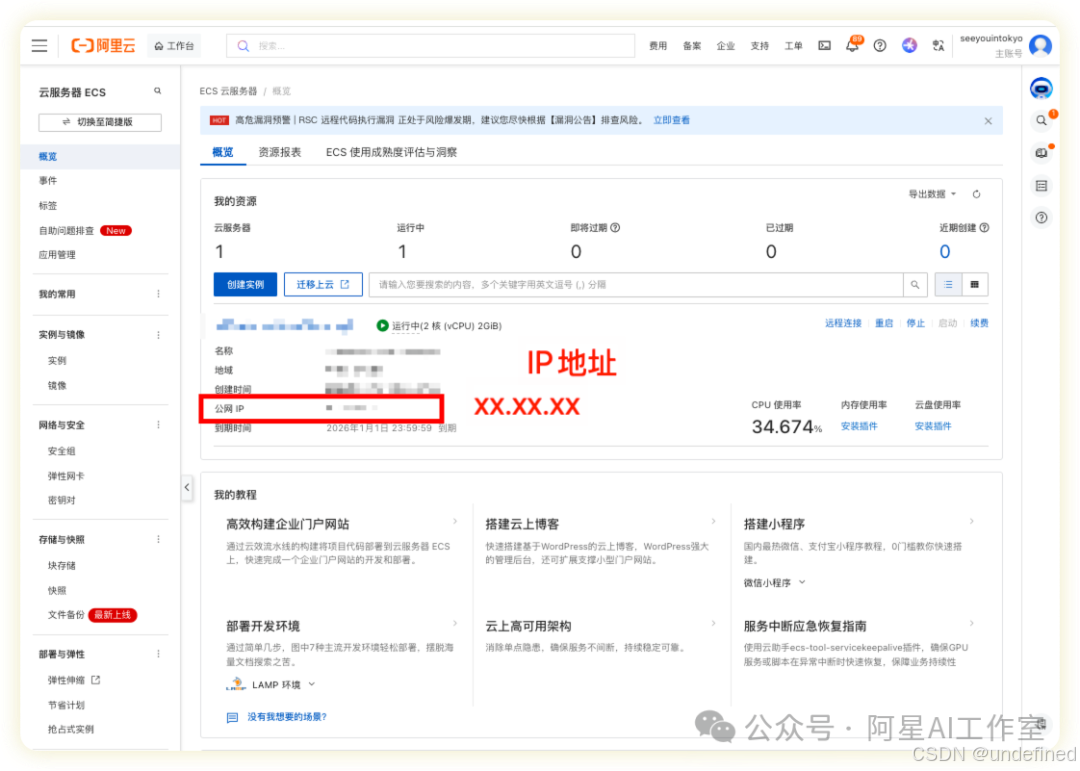This screenshot has width=1080, height=771.
Task: Open the 企业 menu
Action: pos(725,46)
